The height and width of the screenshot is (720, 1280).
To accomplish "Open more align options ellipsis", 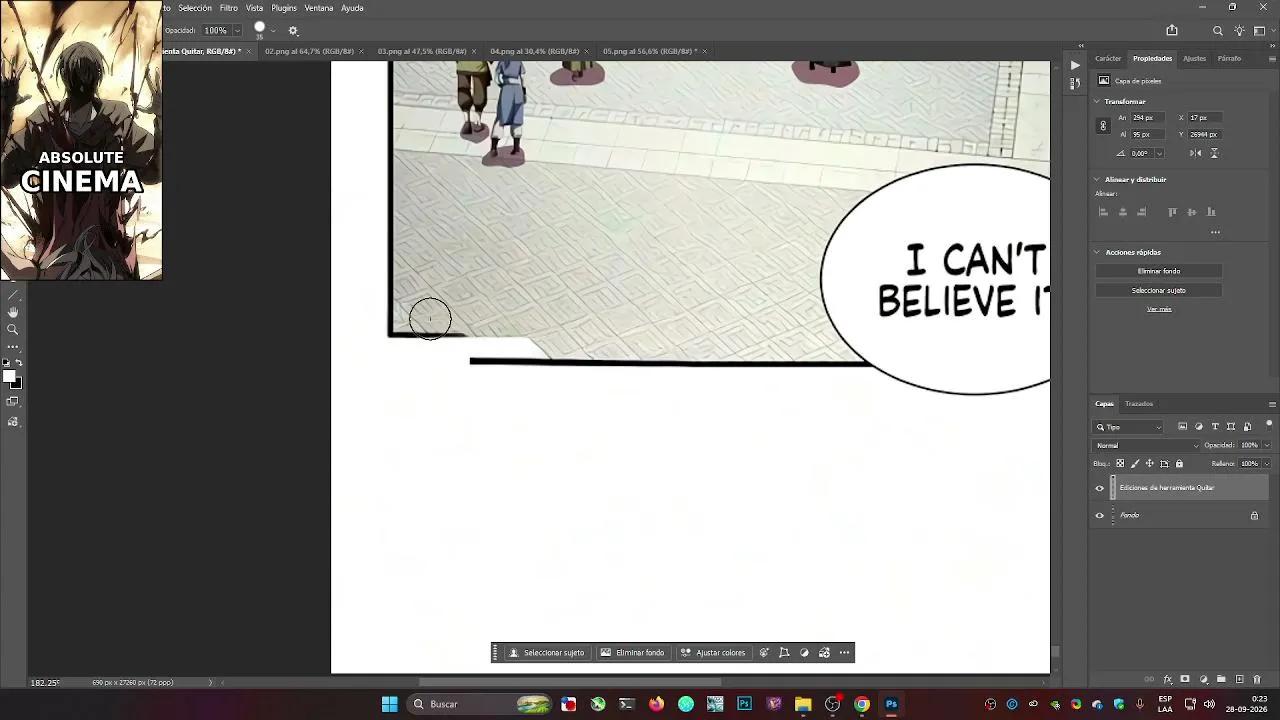I will [1215, 232].
